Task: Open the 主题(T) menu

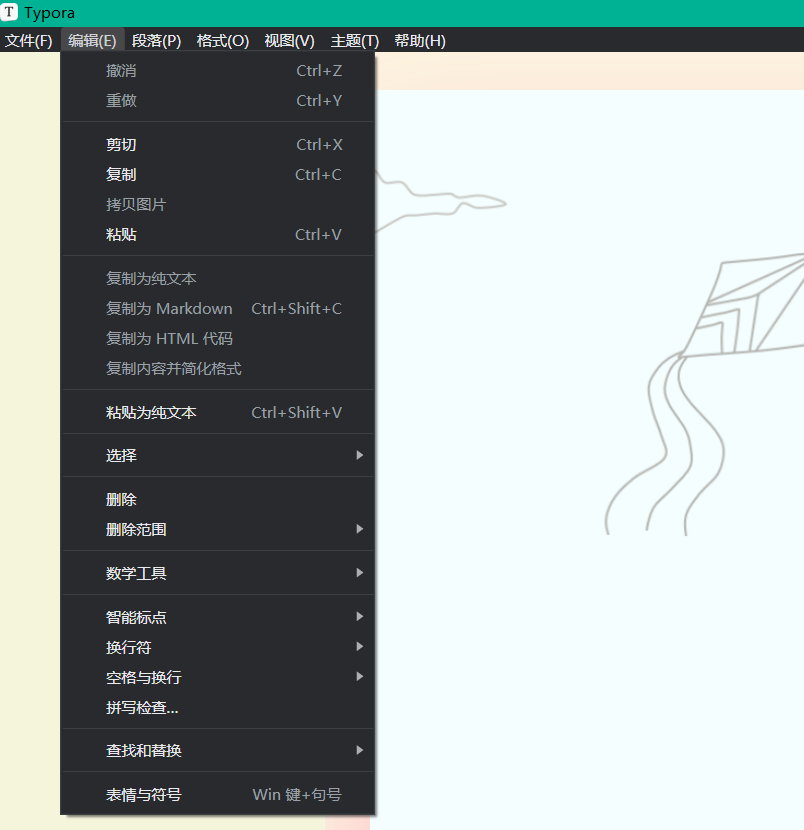Action: click(x=355, y=41)
